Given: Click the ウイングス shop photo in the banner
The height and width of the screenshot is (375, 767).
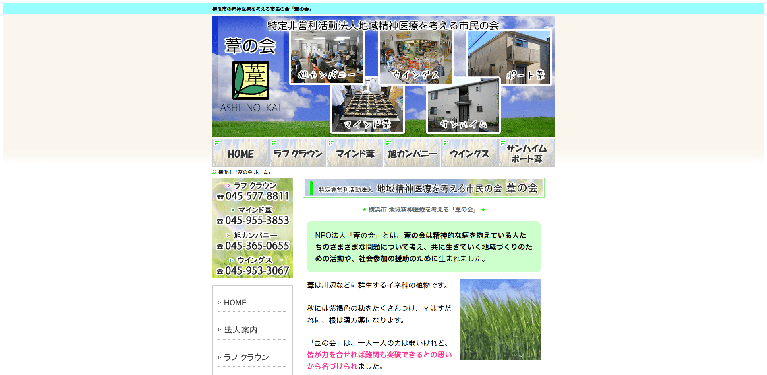Looking at the screenshot, I should pyautogui.click(x=416, y=57).
